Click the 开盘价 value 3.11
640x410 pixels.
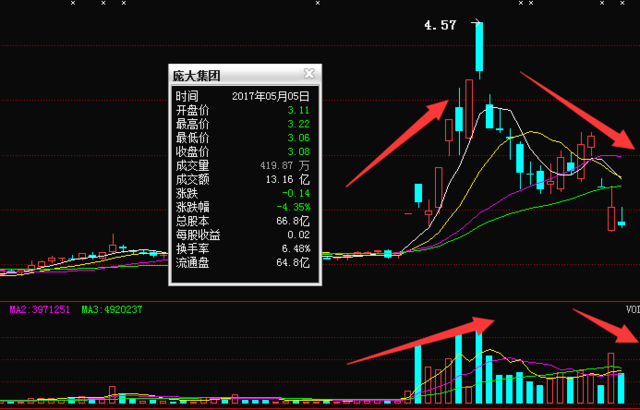click(x=298, y=110)
